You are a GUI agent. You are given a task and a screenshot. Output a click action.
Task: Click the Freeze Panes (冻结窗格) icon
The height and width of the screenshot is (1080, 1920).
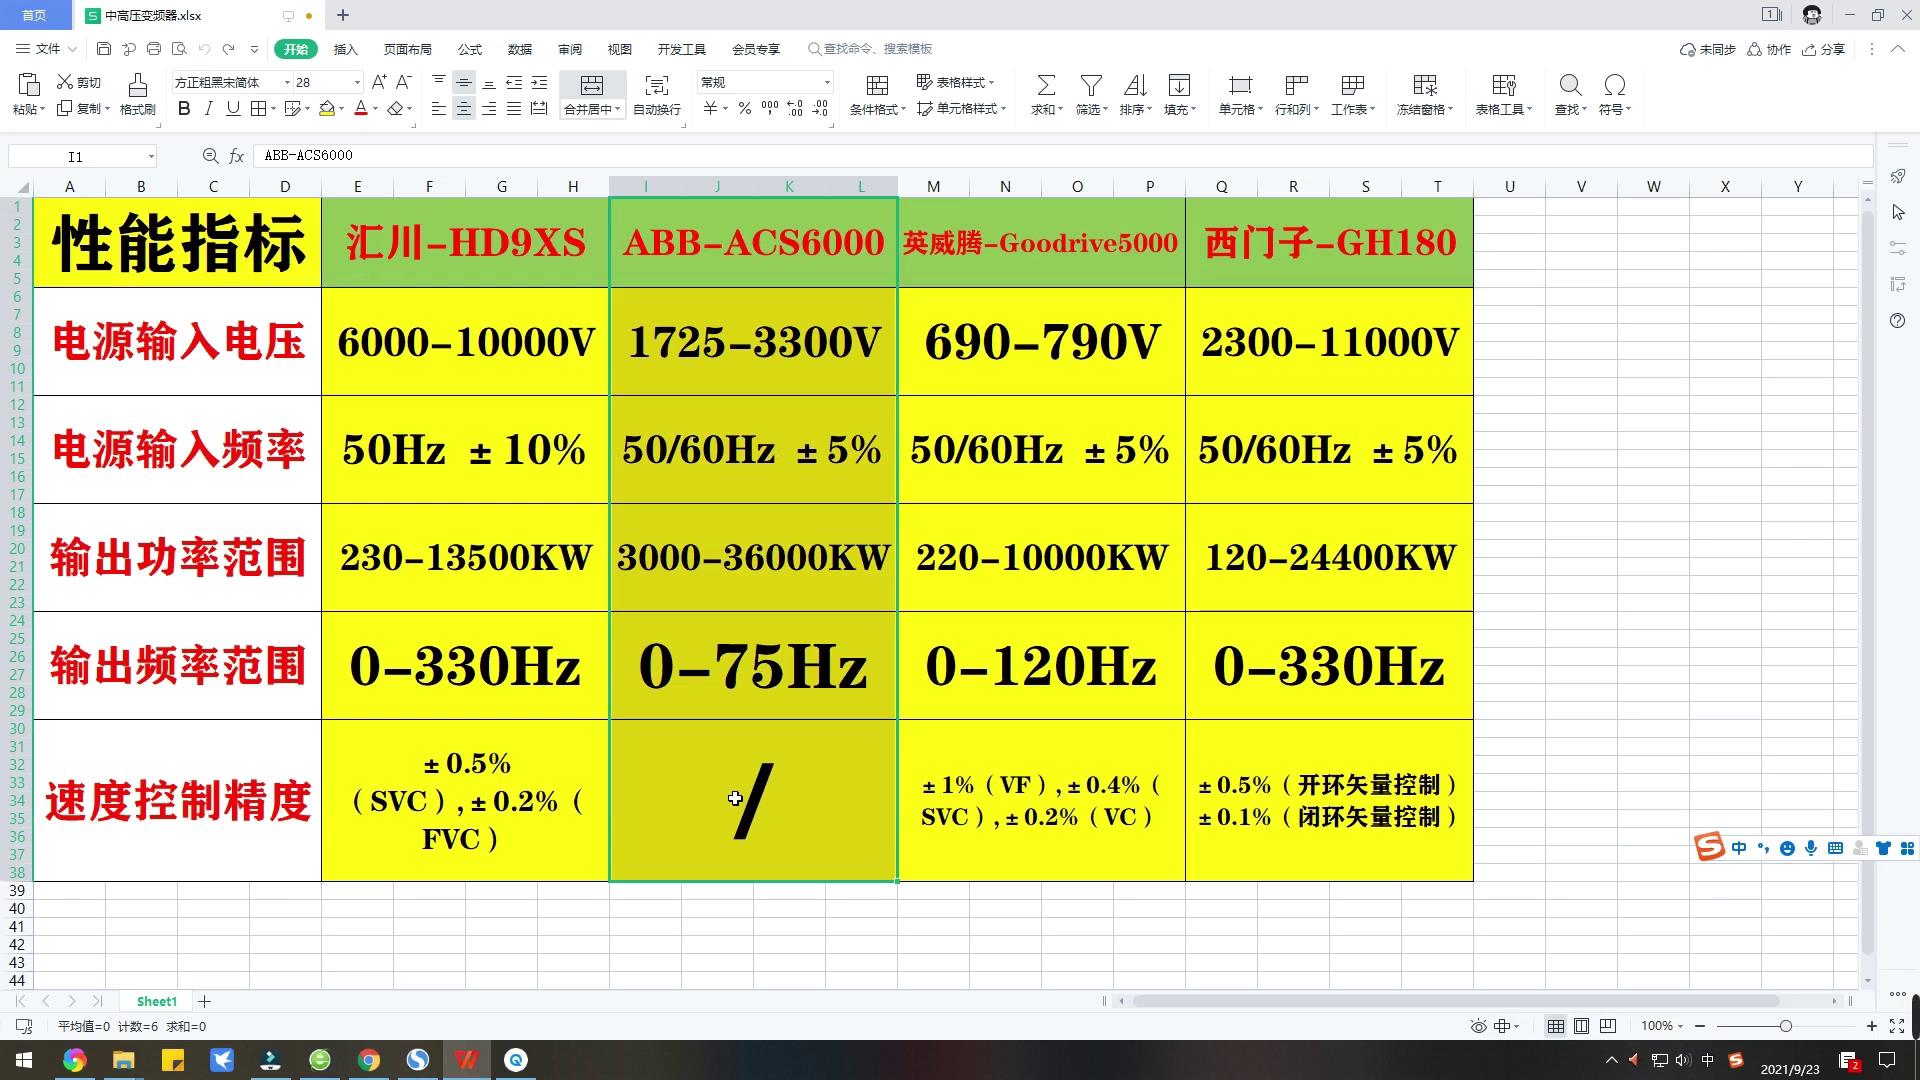(1425, 85)
